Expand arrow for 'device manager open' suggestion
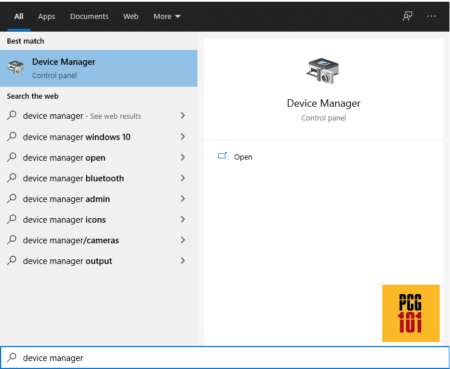This screenshot has width=450, height=369. pos(183,157)
